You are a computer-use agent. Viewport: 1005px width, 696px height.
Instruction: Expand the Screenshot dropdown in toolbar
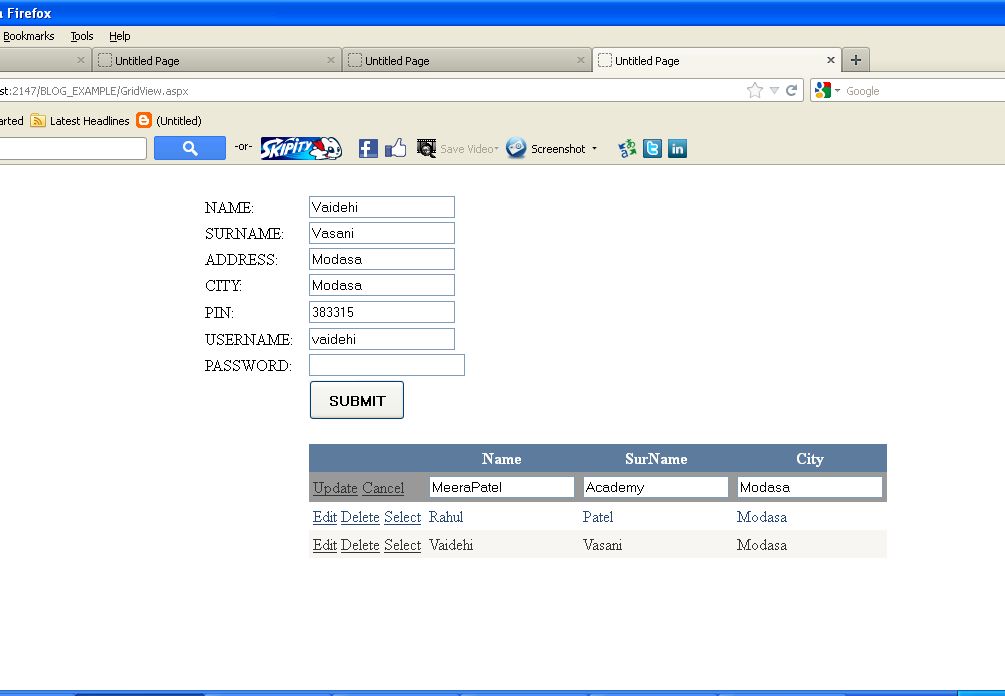(x=594, y=149)
